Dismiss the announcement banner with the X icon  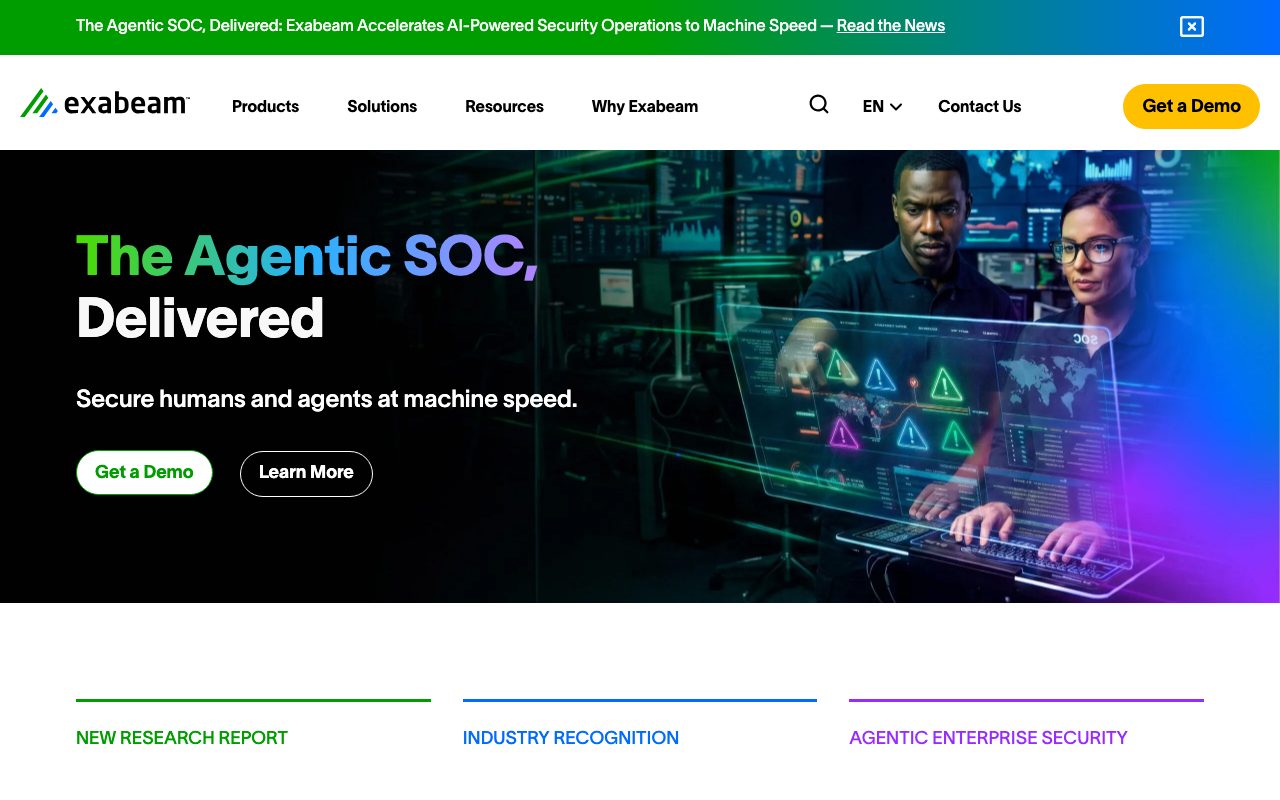1191,27
